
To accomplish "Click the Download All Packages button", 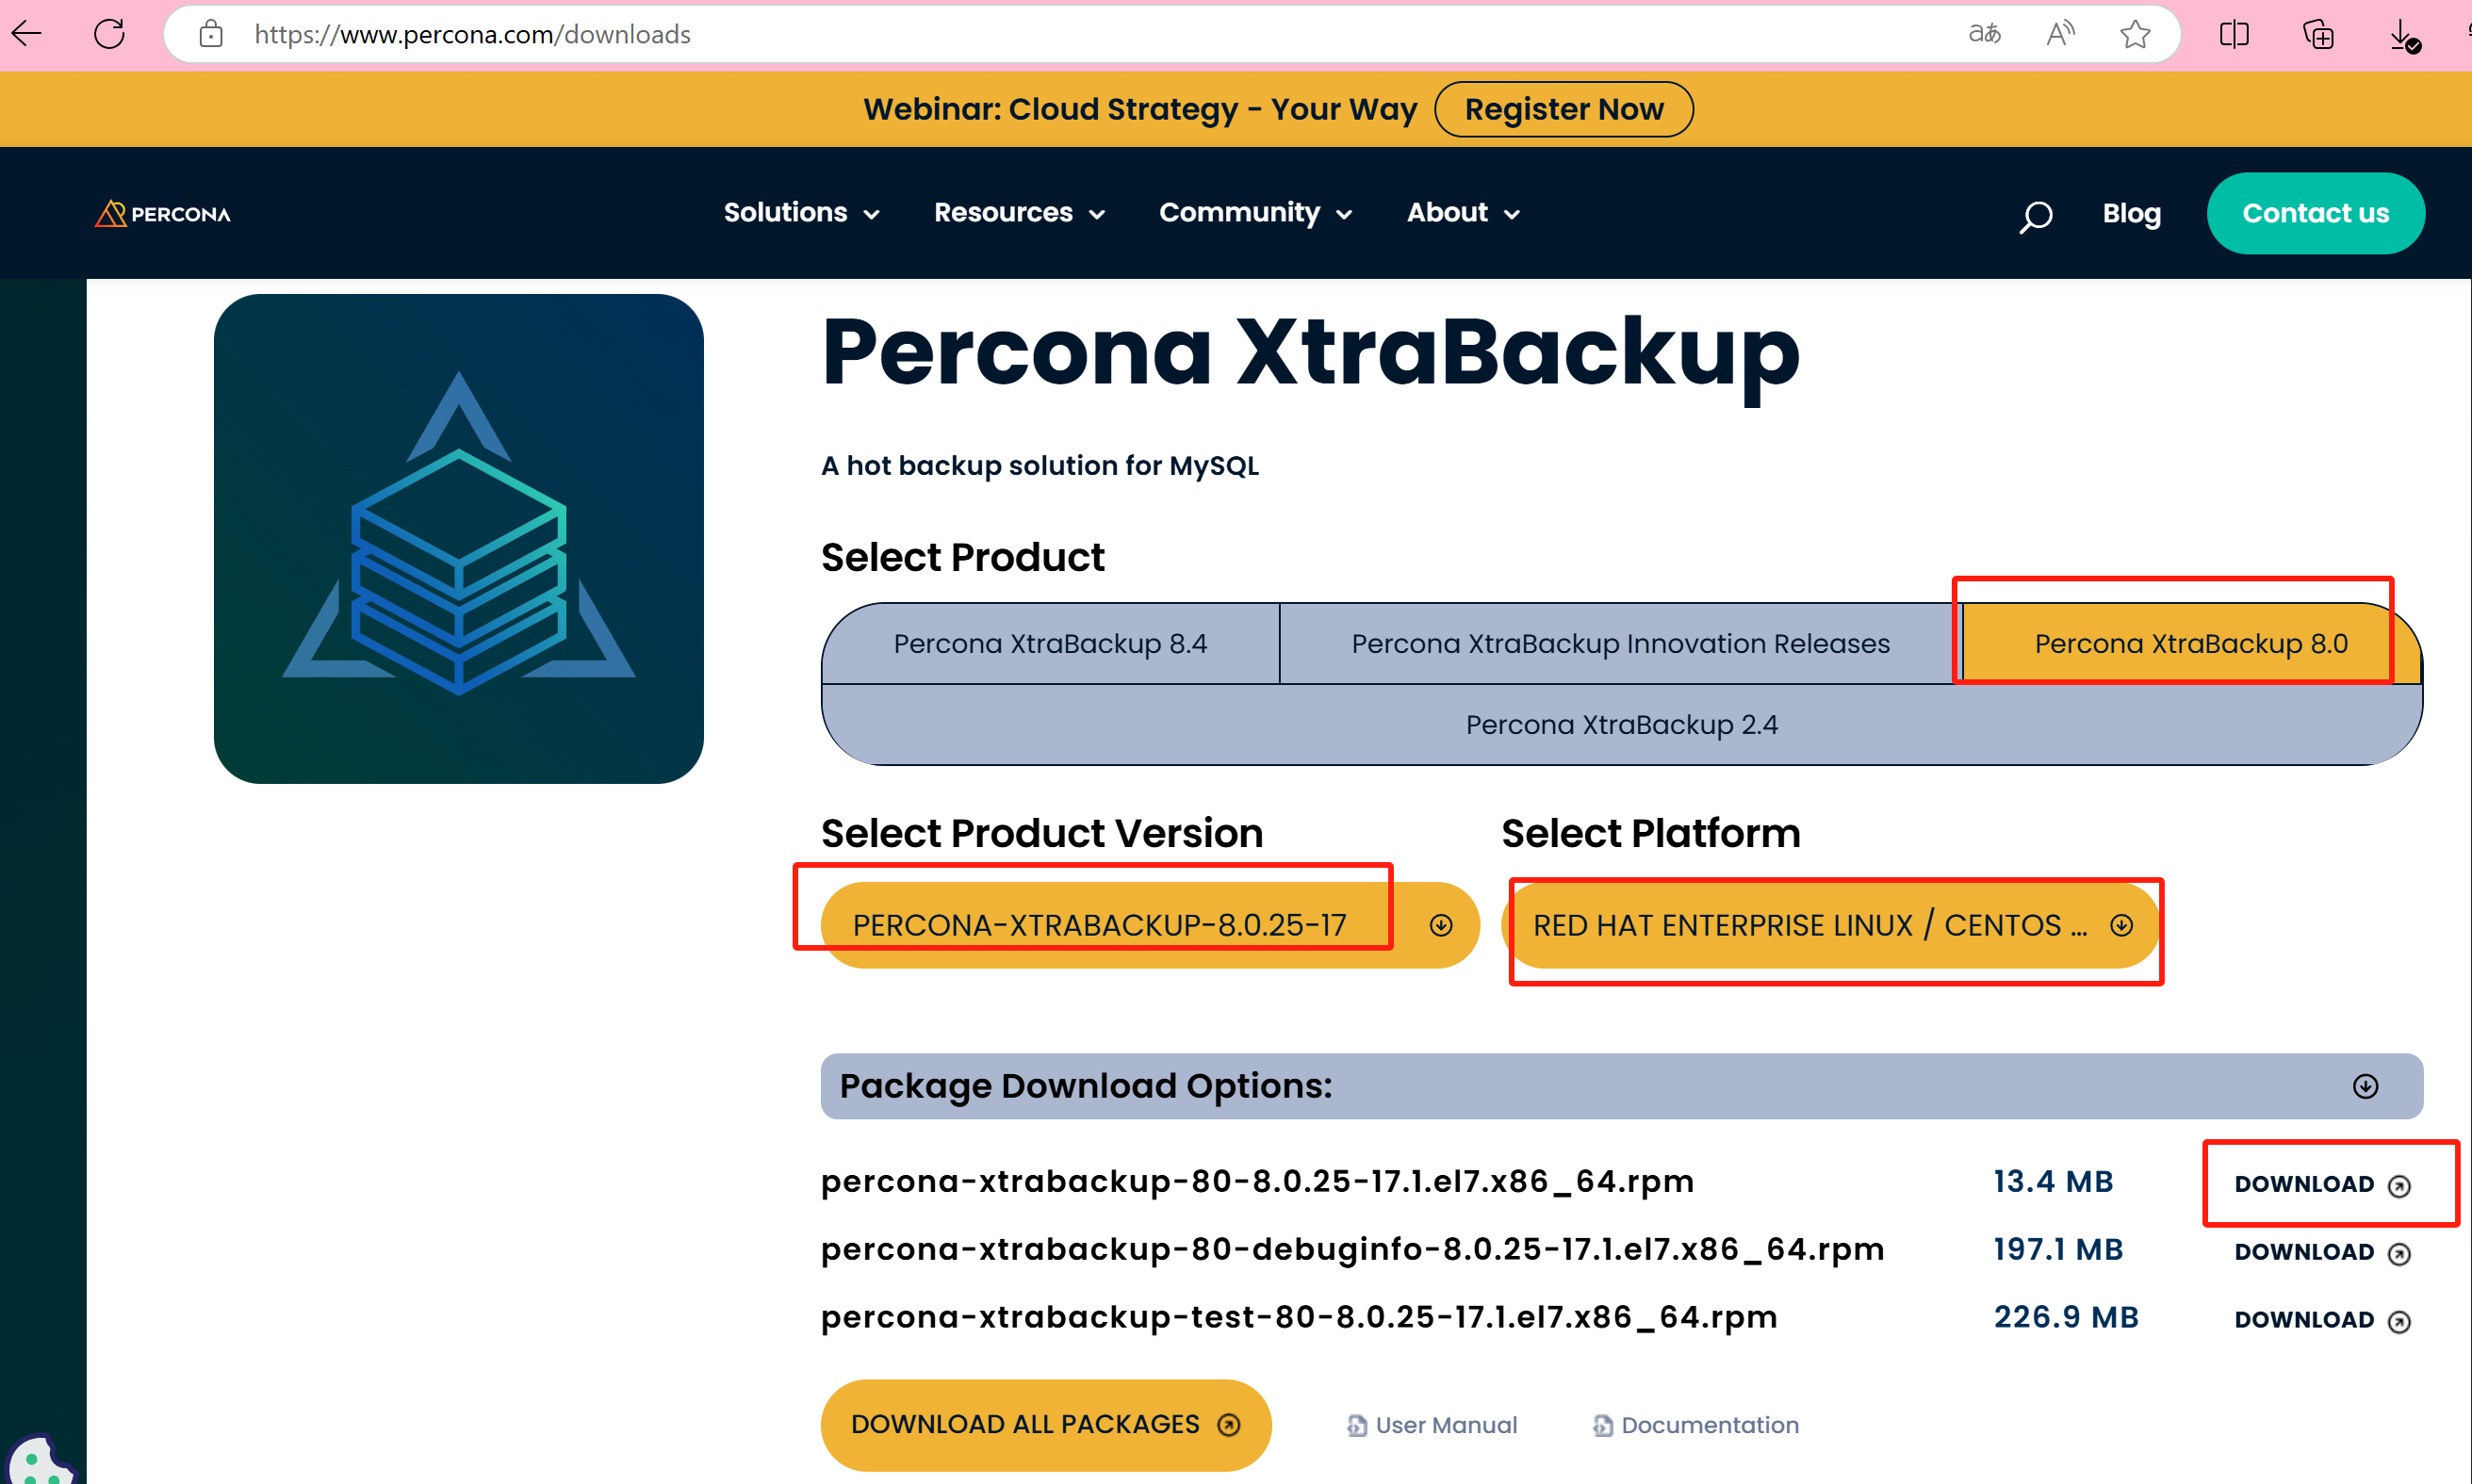I will click(x=1045, y=1424).
